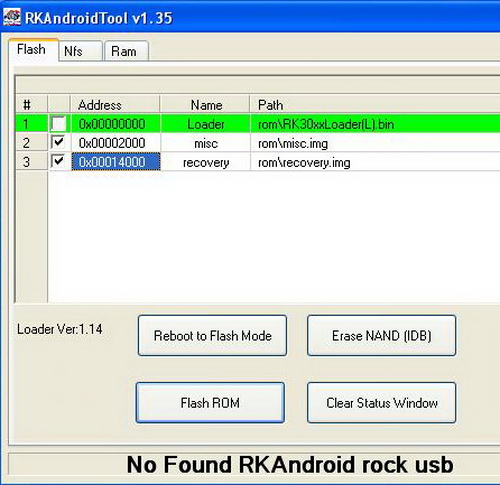Click the Loader Ver:1.14 label
The height and width of the screenshot is (485, 500).
coord(60,329)
